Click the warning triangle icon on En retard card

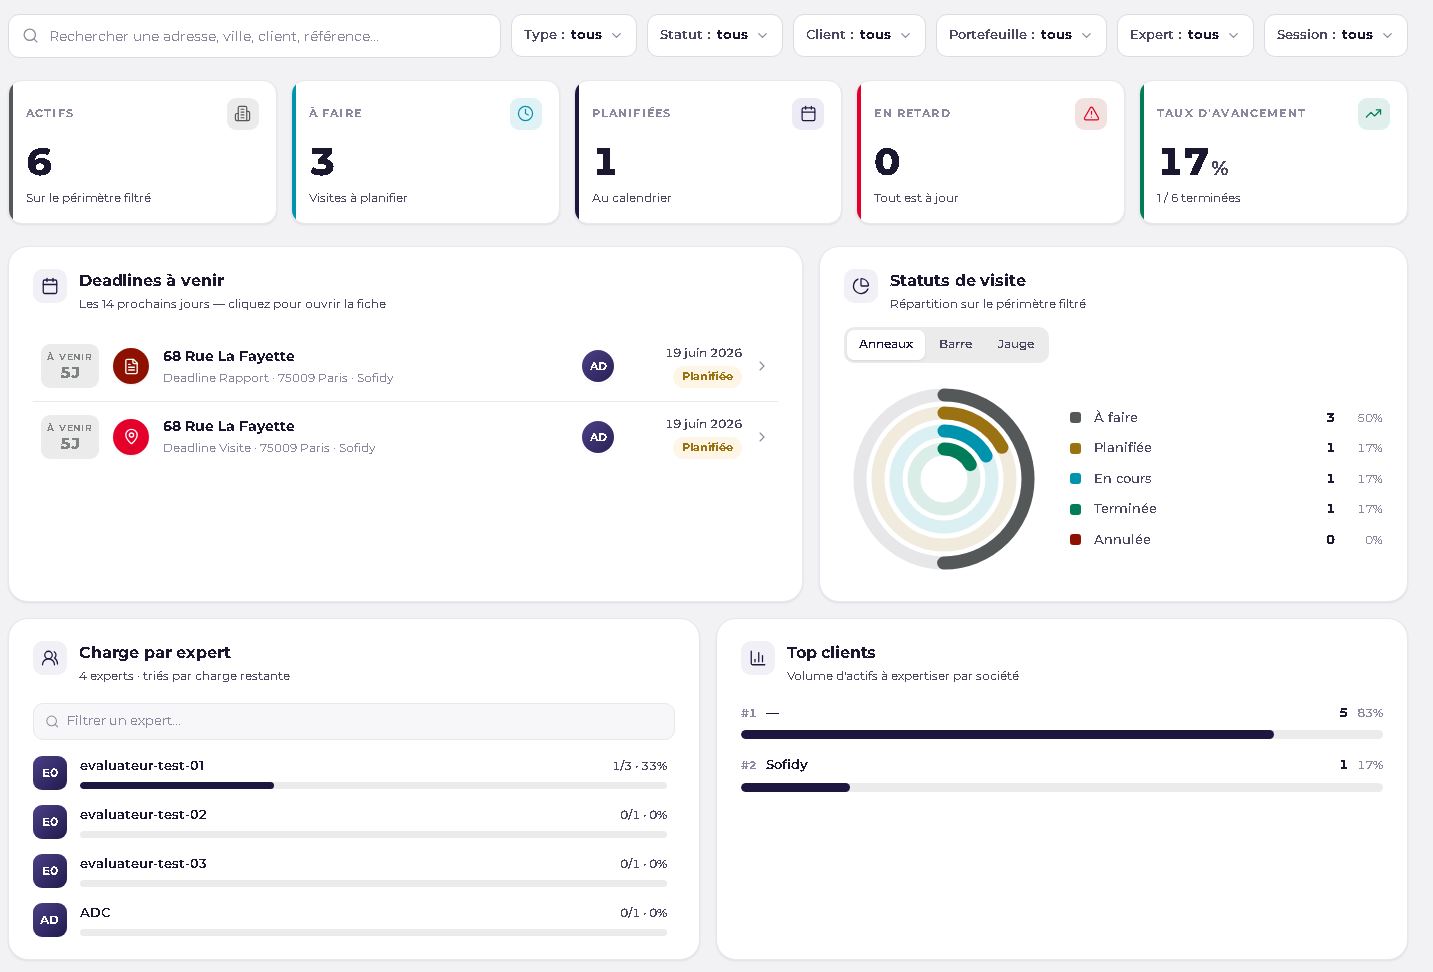point(1091,114)
